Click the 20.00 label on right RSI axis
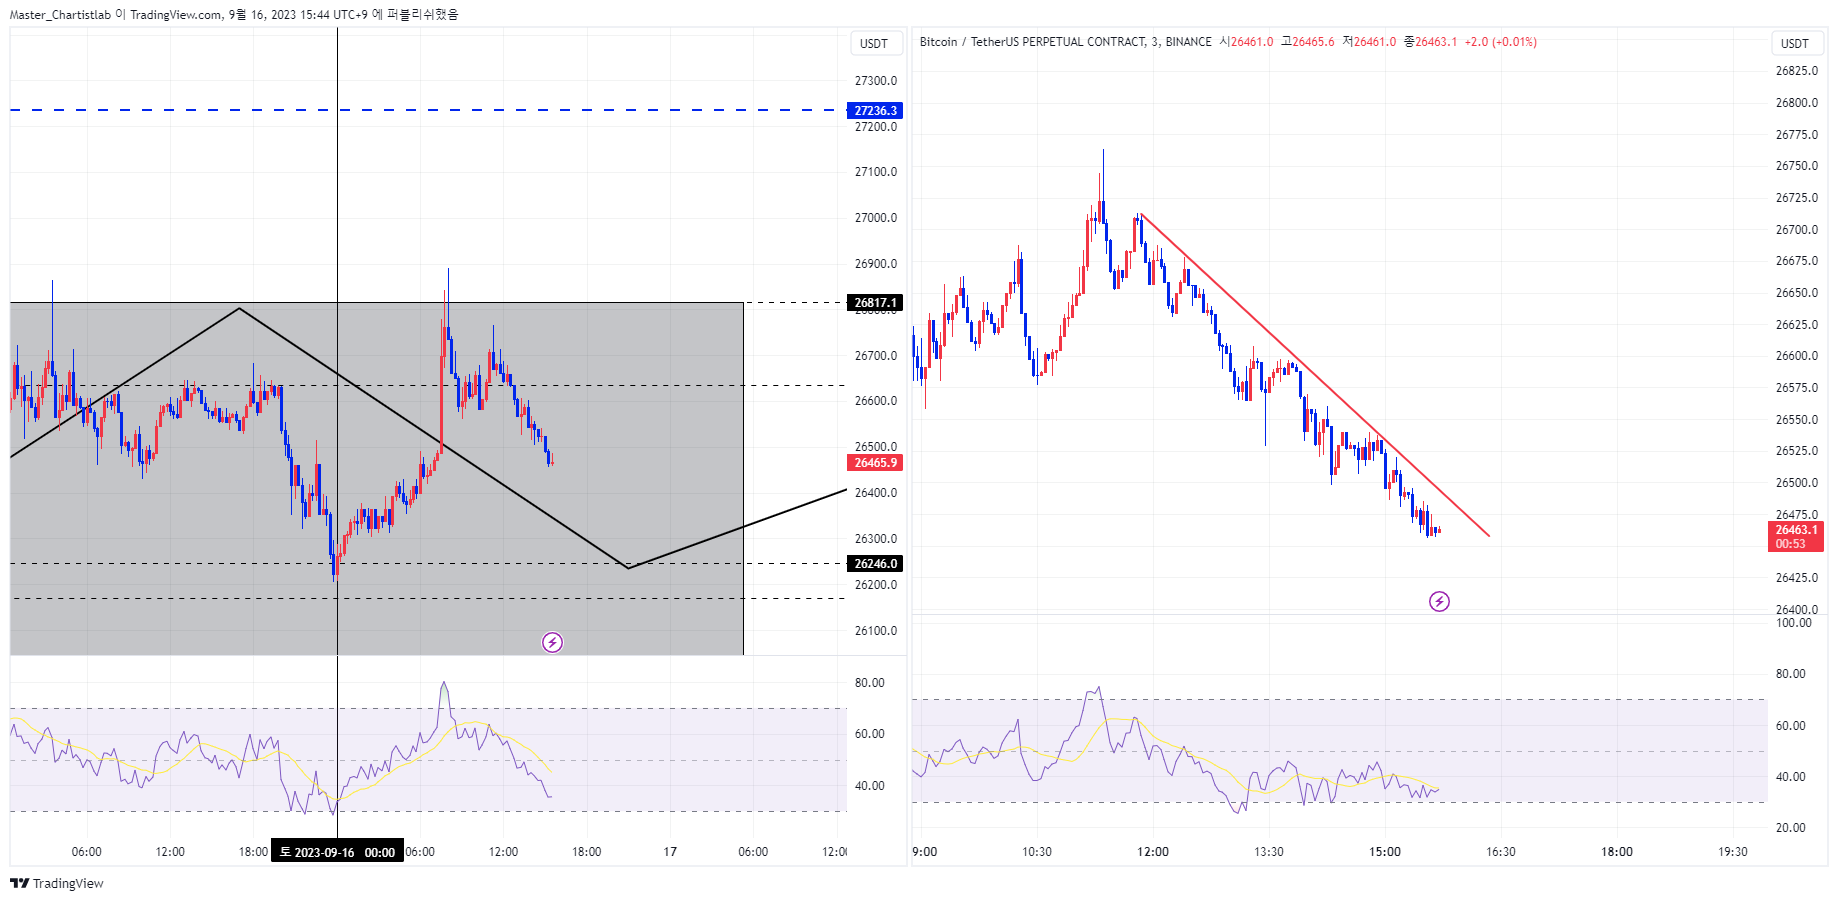 click(x=1790, y=827)
